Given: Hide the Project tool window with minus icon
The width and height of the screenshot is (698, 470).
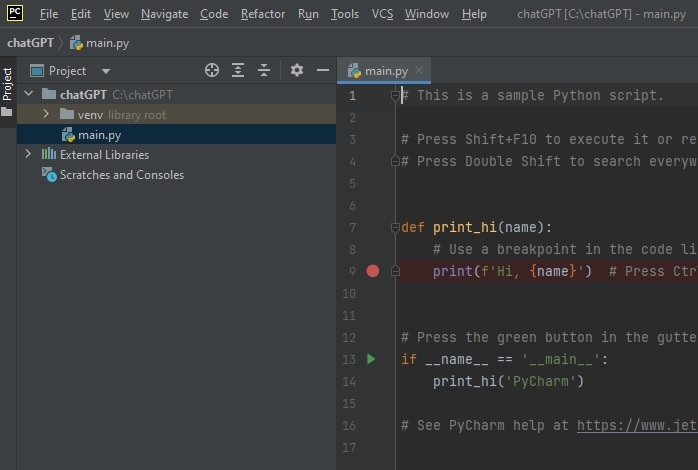Looking at the screenshot, I should pos(323,70).
